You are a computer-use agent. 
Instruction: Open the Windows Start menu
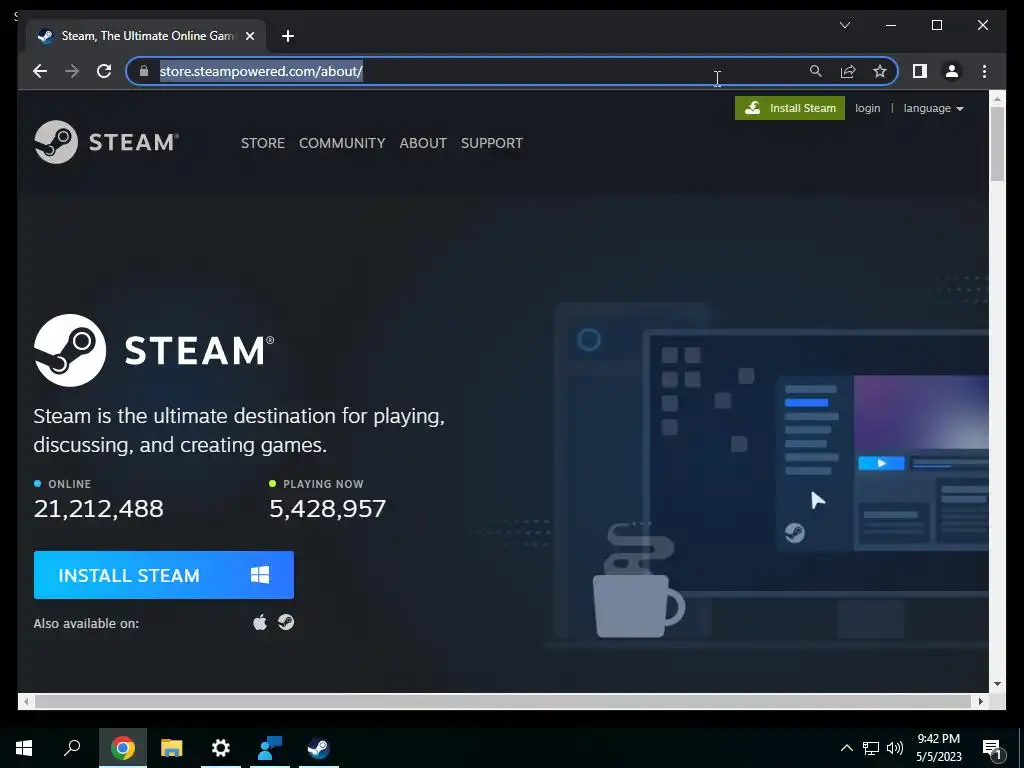[24, 748]
